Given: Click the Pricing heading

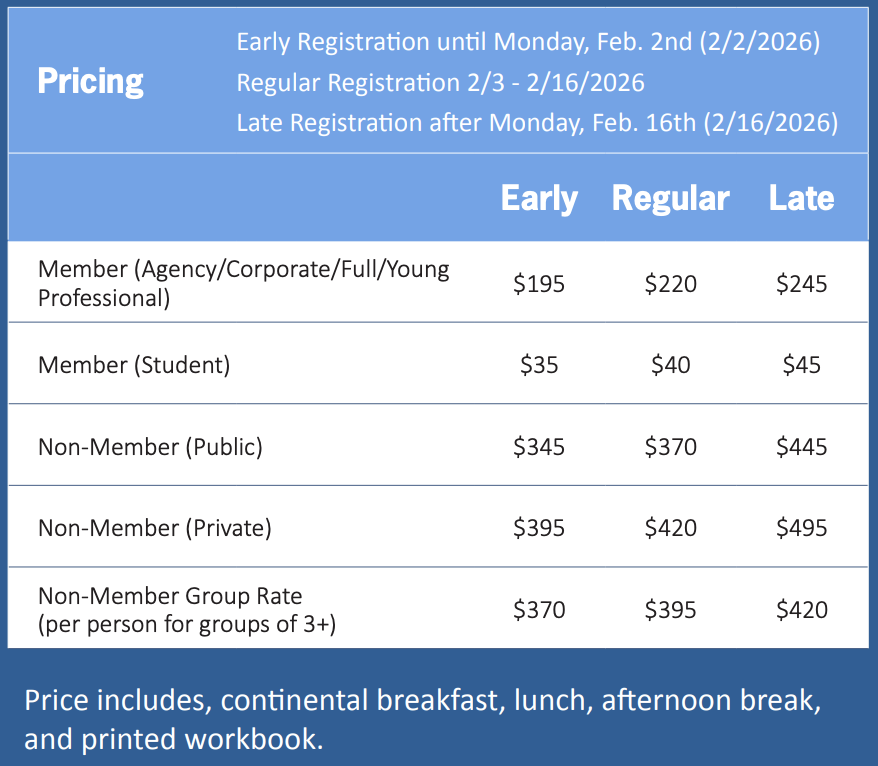Looking at the screenshot, I should click(90, 81).
